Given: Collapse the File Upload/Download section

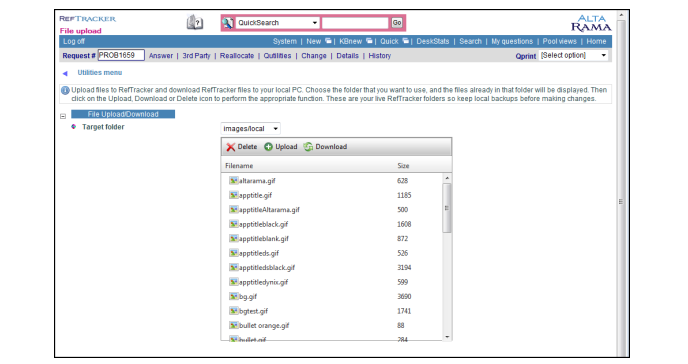Looking at the screenshot, I should pyautogui.click(x=63, y=116).
